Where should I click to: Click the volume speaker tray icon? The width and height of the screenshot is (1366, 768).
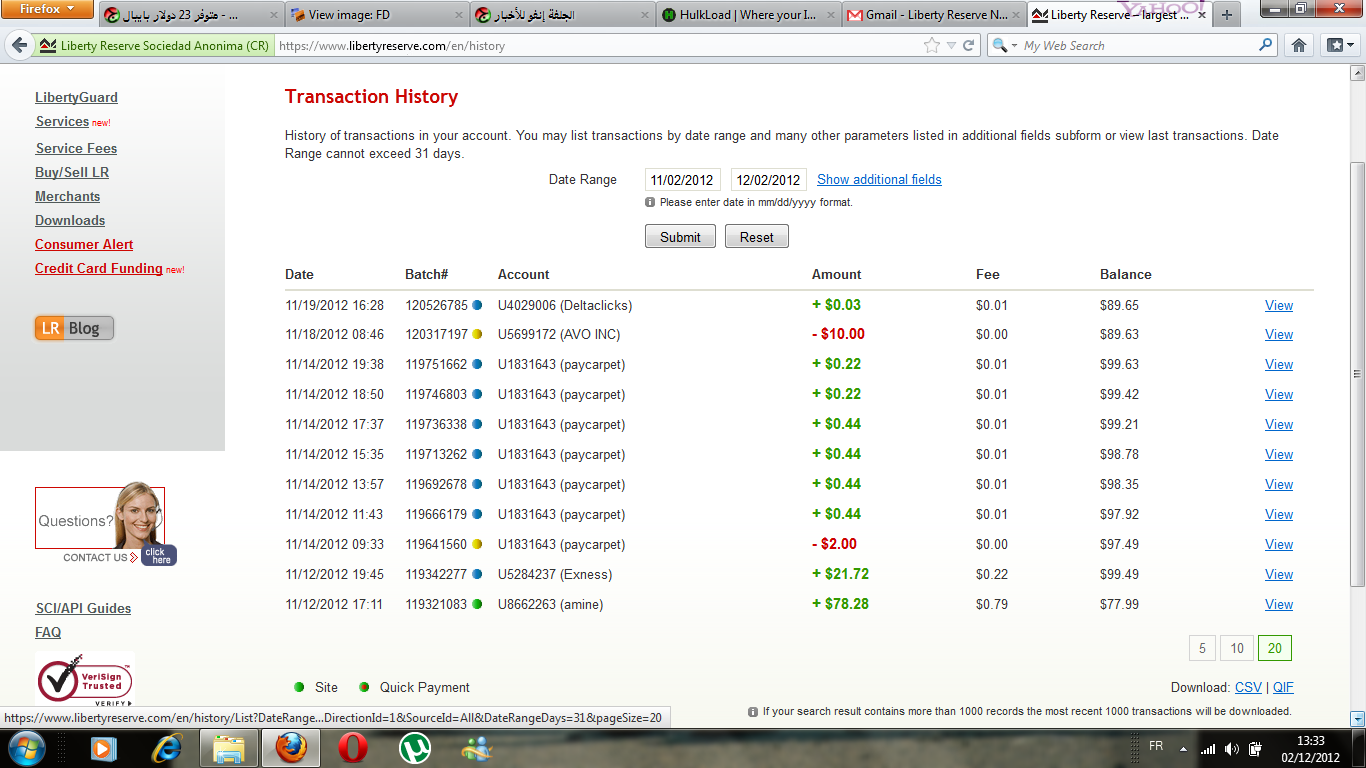tap(1231, 748)
